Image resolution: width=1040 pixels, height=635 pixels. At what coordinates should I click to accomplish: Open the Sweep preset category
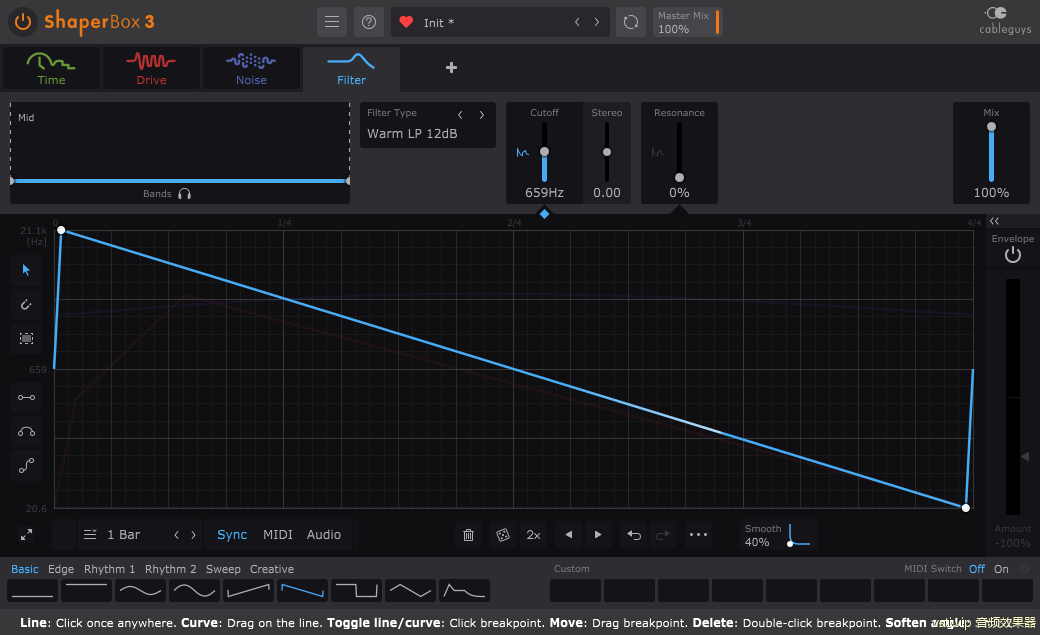click(x=223, y=569)
